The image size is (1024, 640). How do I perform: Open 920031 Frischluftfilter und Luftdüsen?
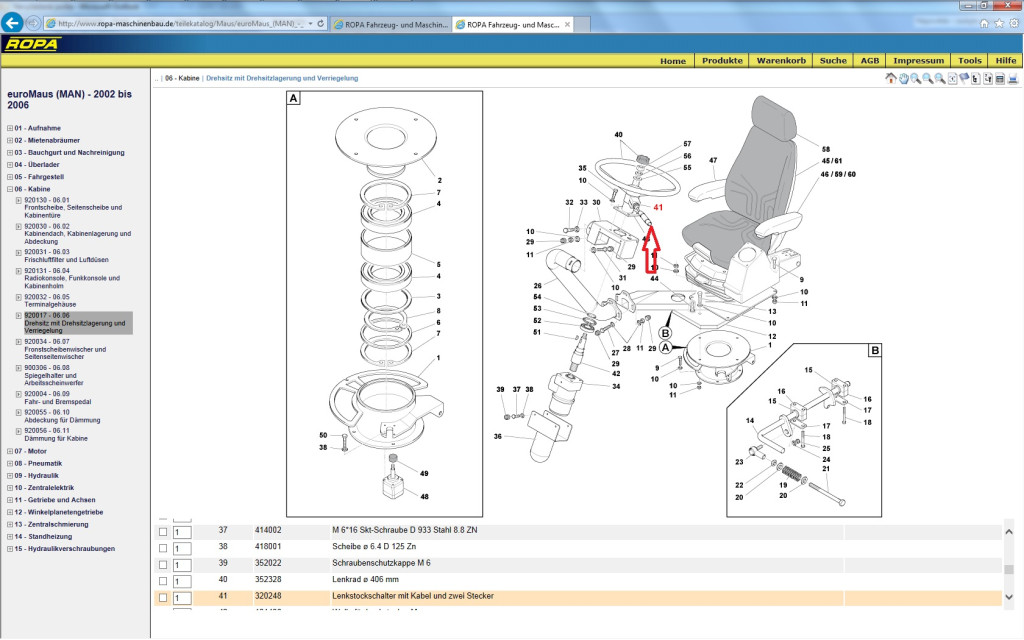[67, 256]
